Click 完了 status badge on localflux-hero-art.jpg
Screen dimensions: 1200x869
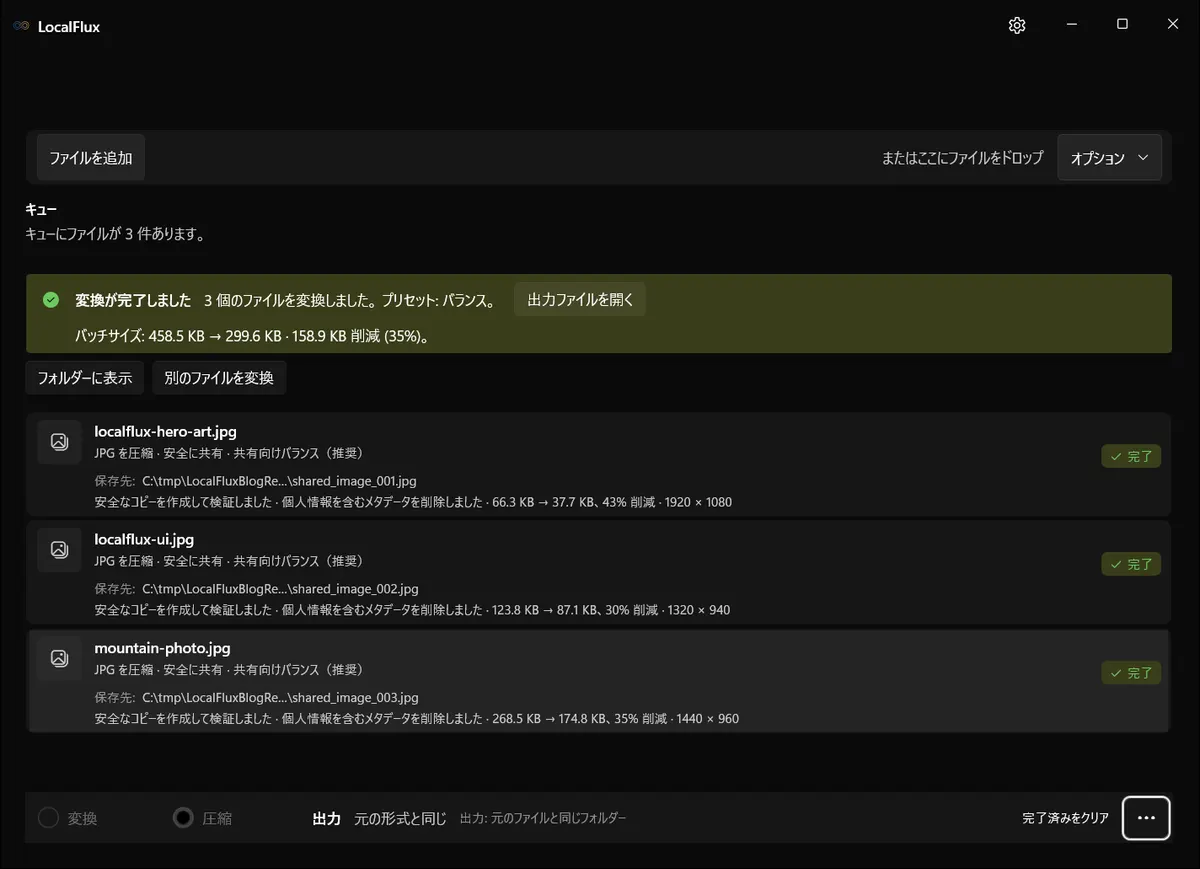tap(1131, 456)
